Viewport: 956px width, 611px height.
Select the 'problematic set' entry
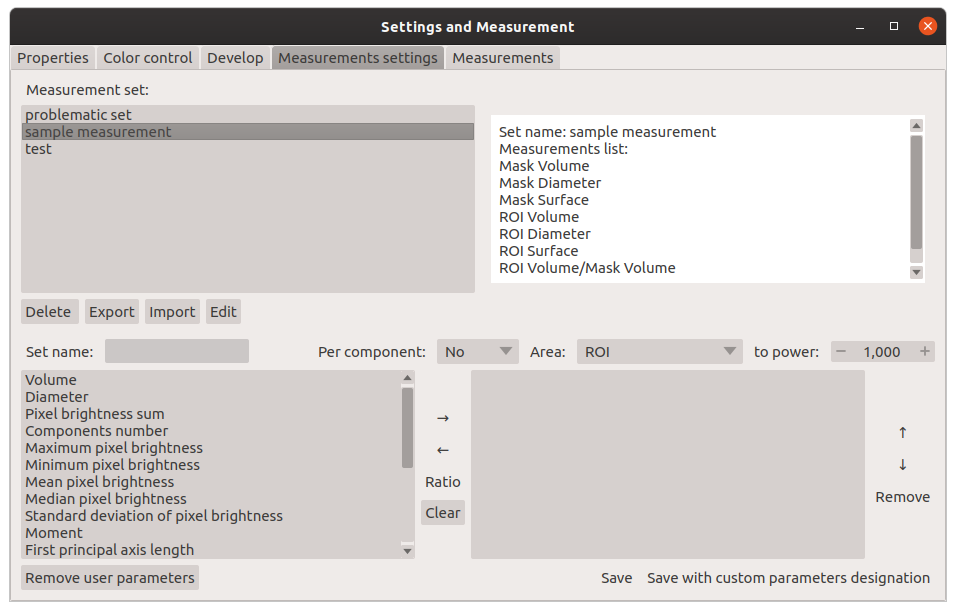click(x=248, y=115)
